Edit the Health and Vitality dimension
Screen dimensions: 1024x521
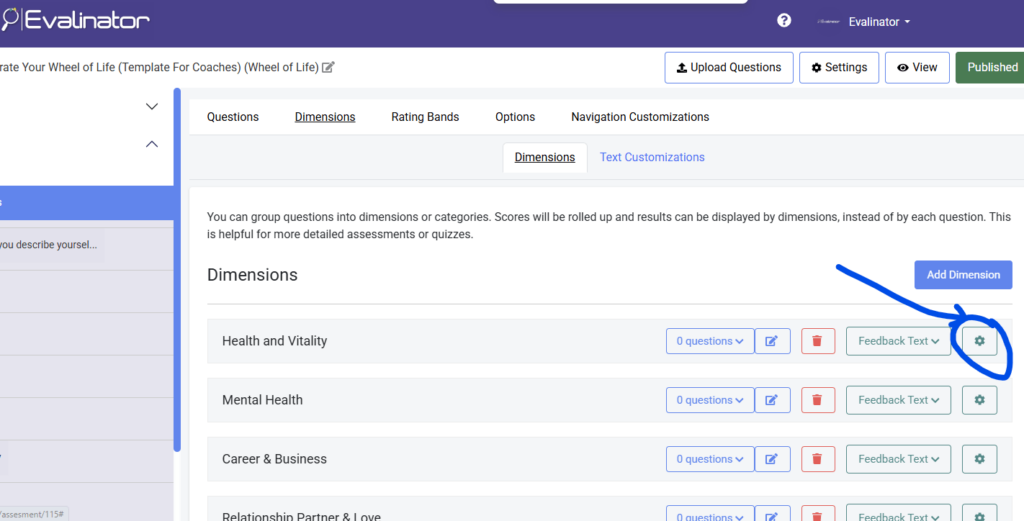pyautogui.click(x=772, y=341)
